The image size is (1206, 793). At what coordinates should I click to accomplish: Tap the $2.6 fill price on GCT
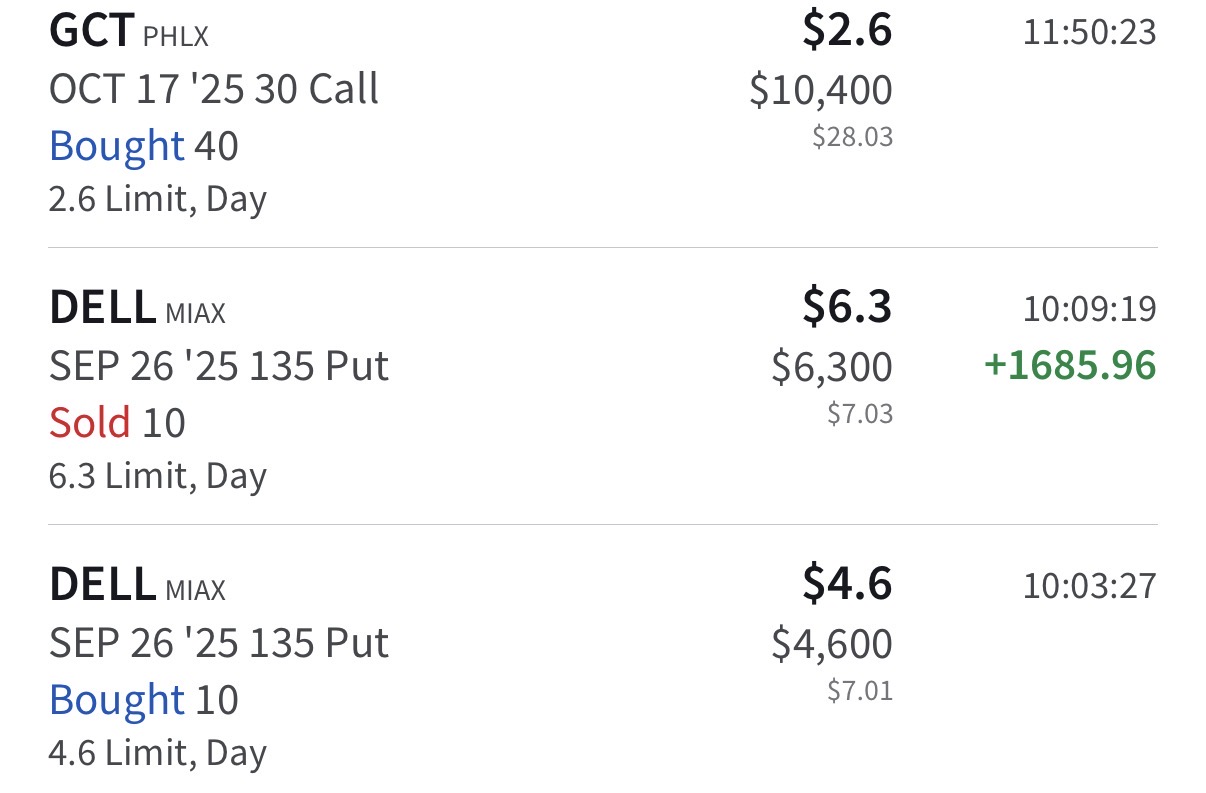tap(847, 31)
